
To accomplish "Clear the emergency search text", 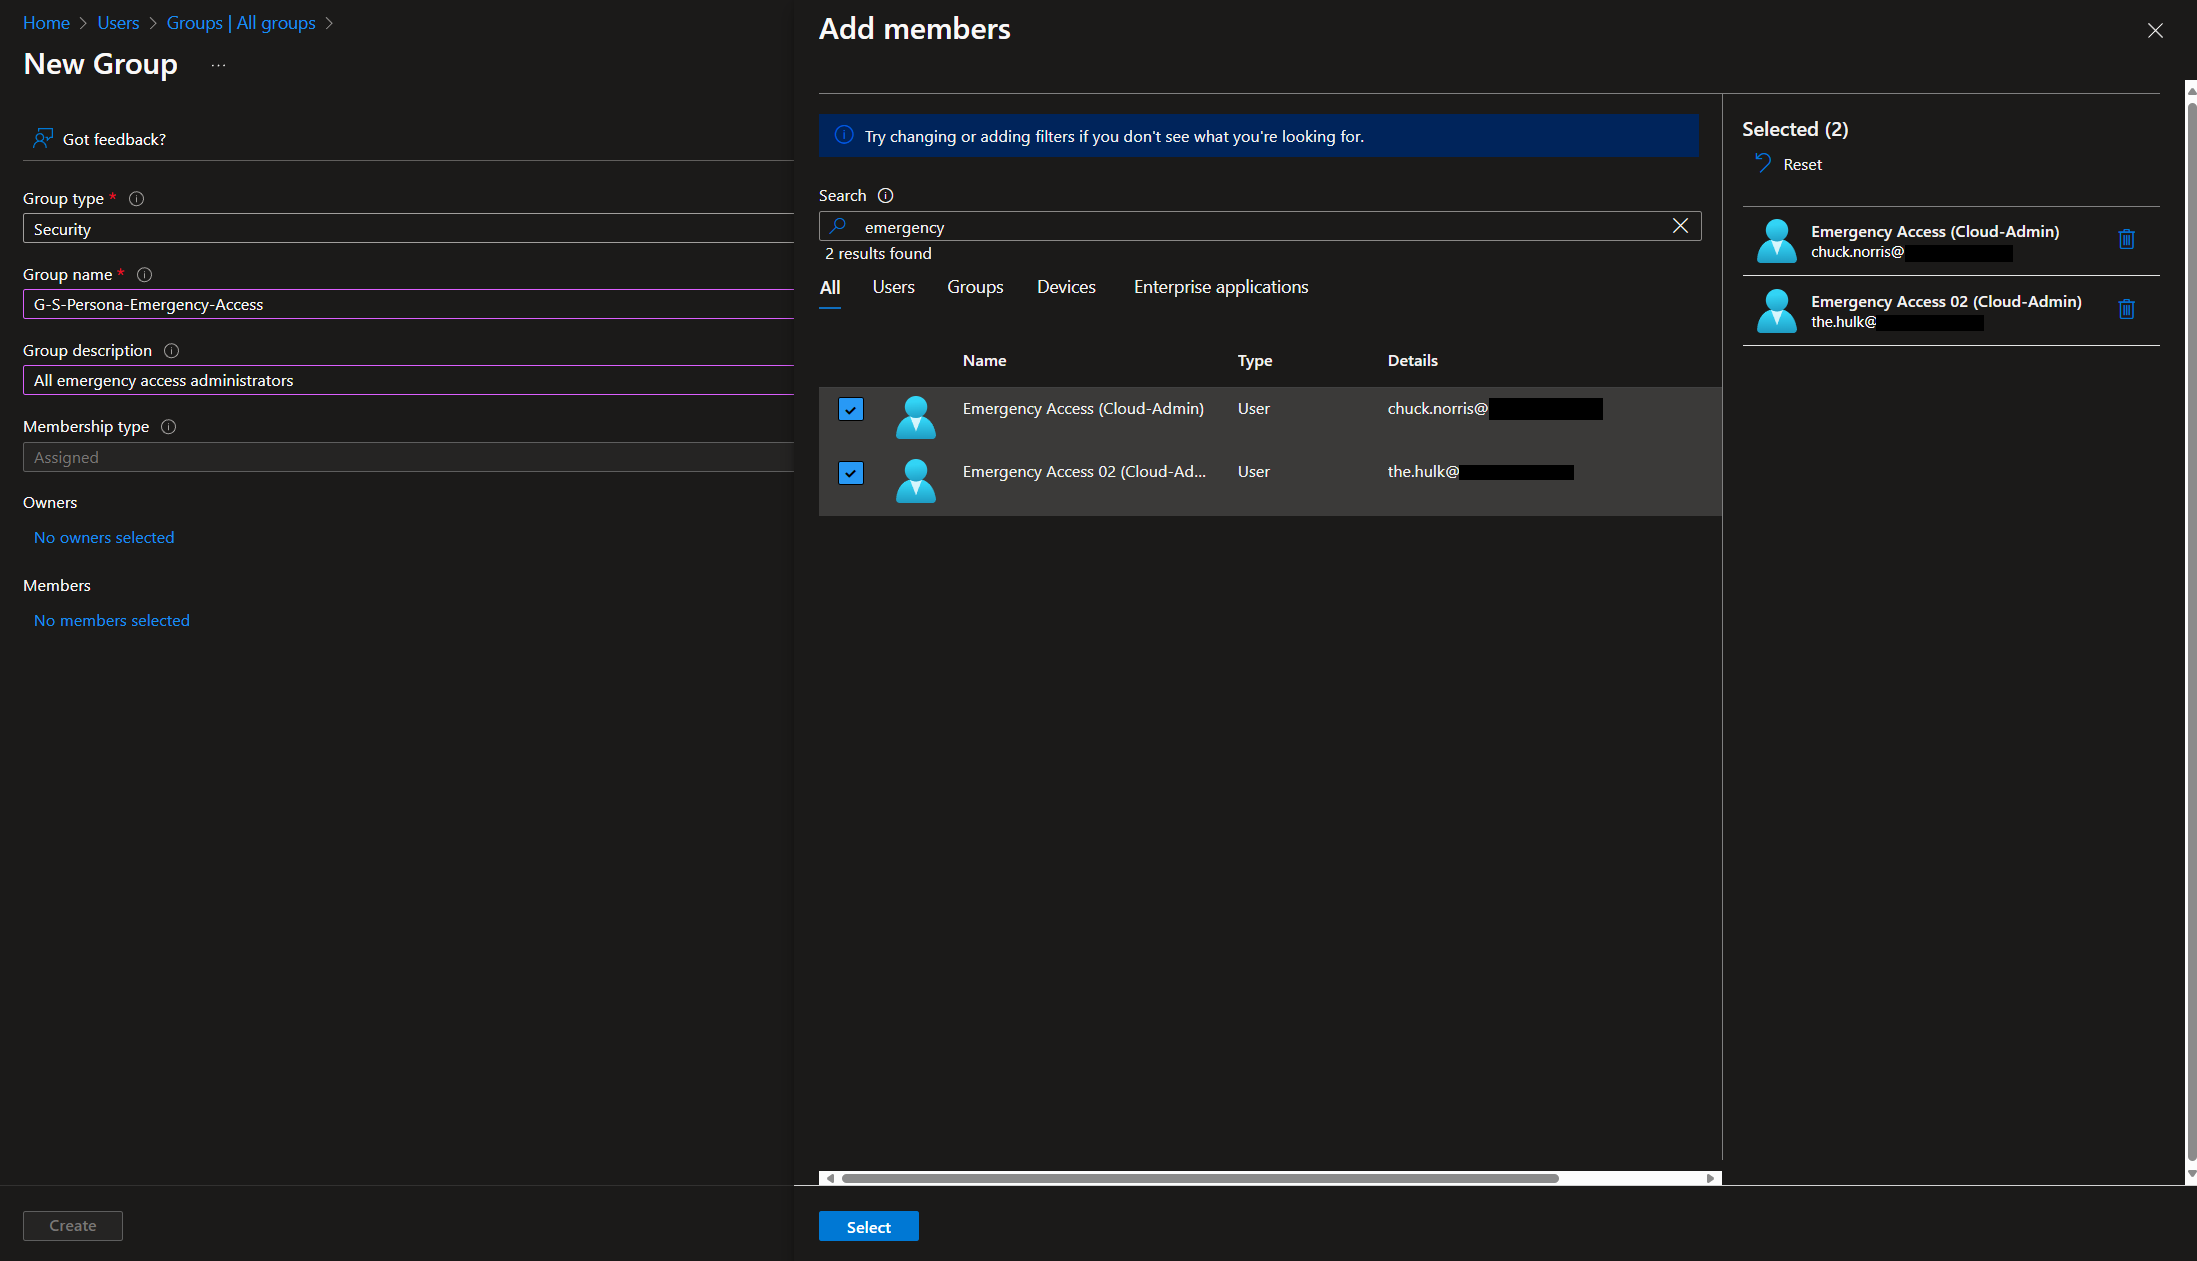I will 1680,227.
